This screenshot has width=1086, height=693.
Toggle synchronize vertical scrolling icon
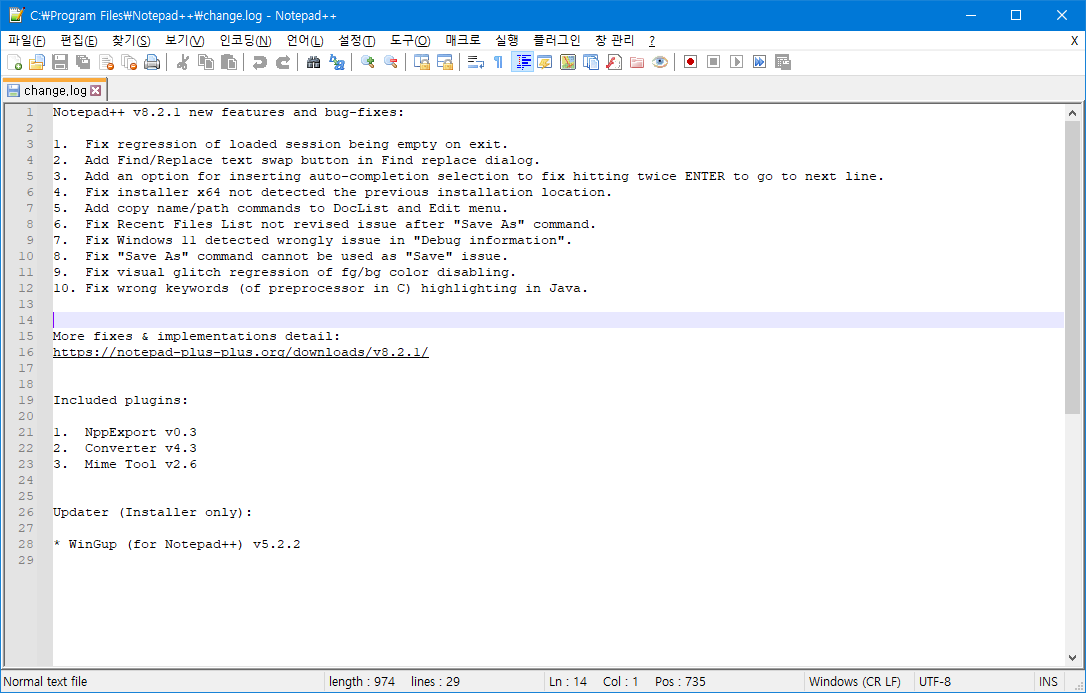point(422,62)
